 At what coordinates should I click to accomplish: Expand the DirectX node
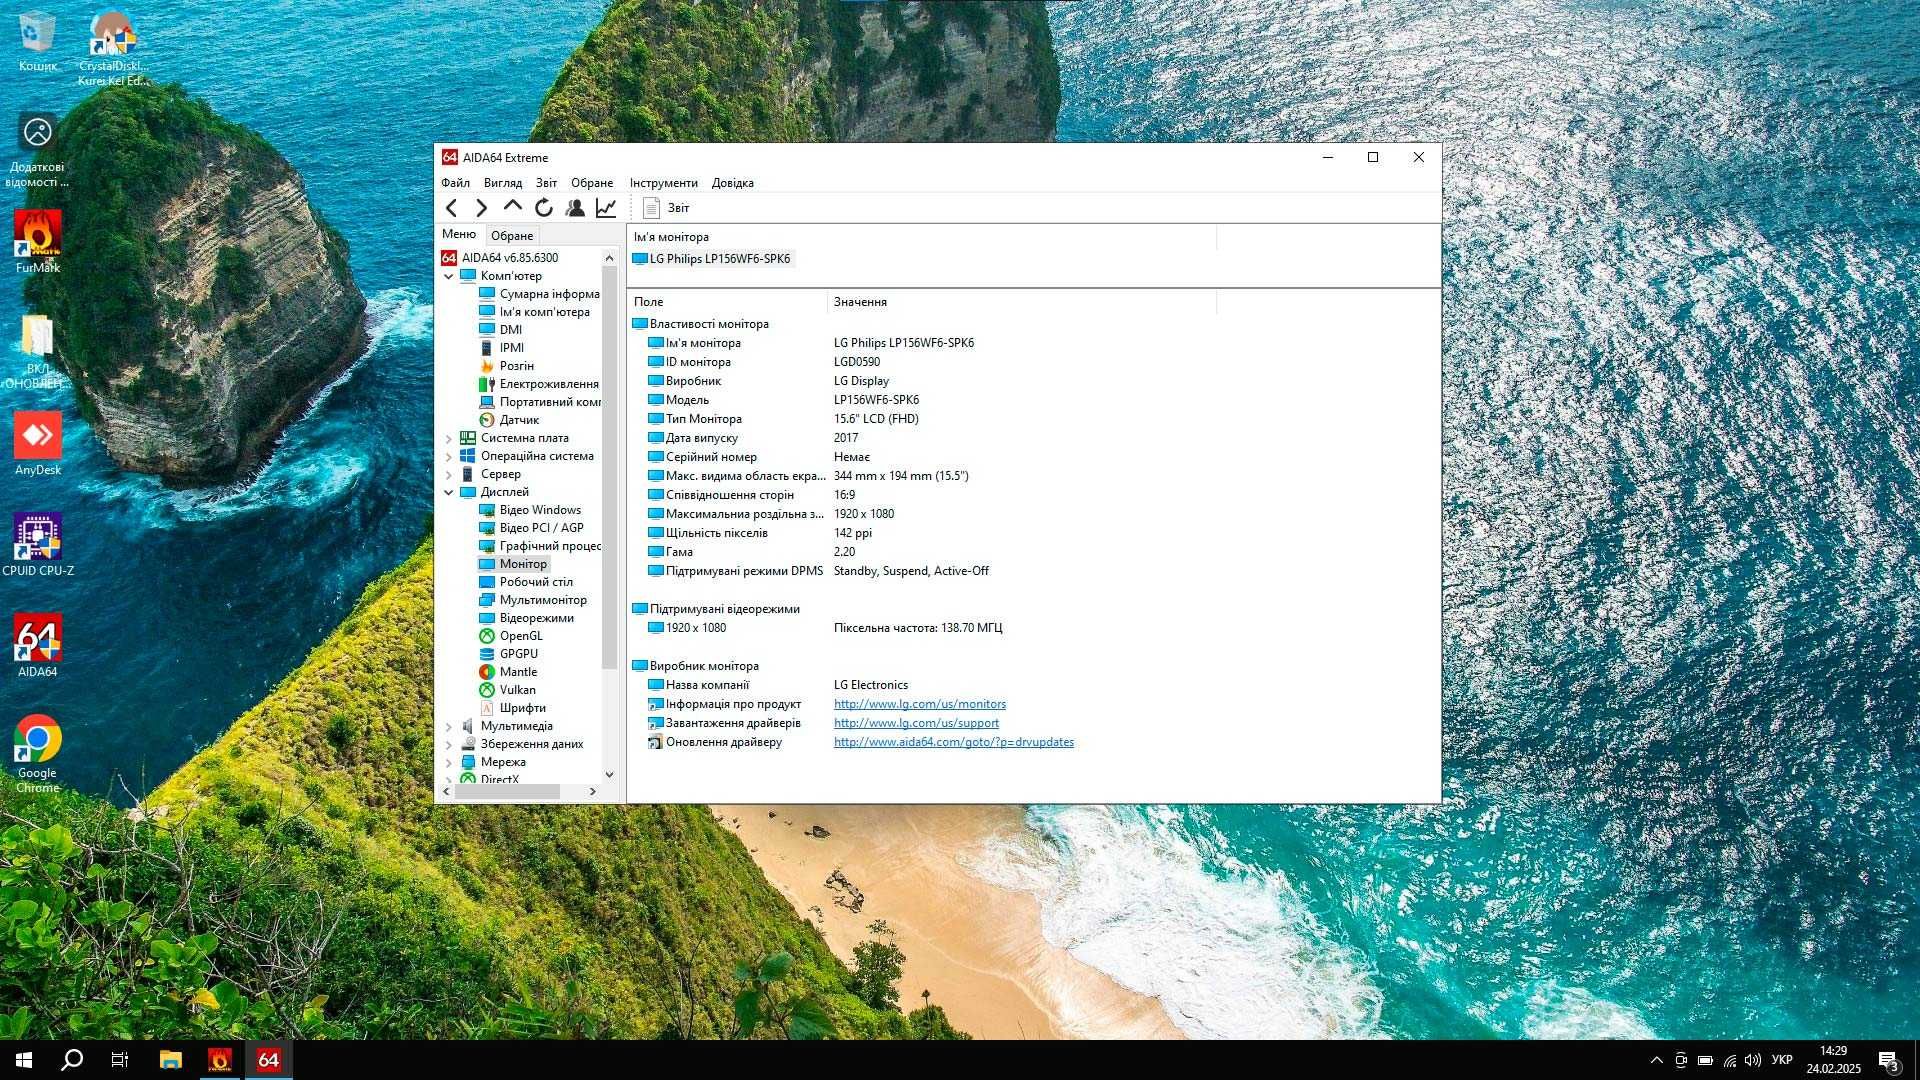pyautogui.click(x=449, y=779)
